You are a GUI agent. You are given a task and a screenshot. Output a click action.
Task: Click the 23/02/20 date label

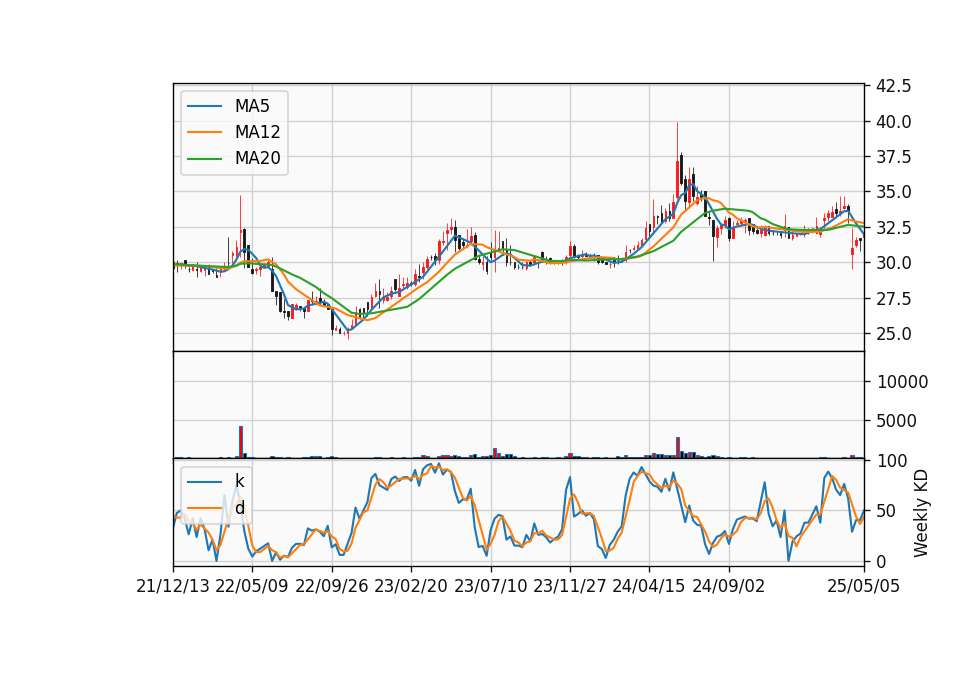(411, 587)
